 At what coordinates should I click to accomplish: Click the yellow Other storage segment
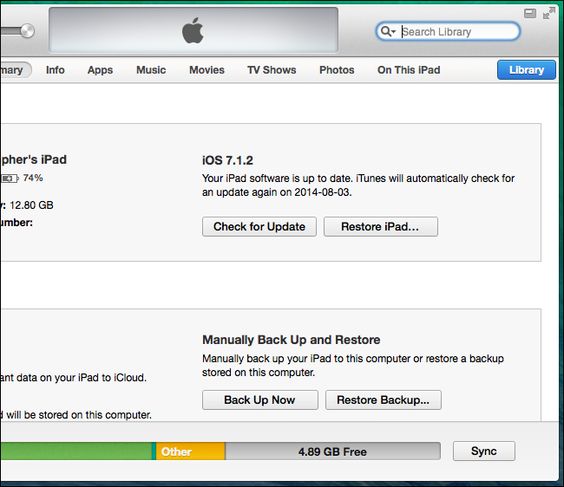(x=191, y=451)
